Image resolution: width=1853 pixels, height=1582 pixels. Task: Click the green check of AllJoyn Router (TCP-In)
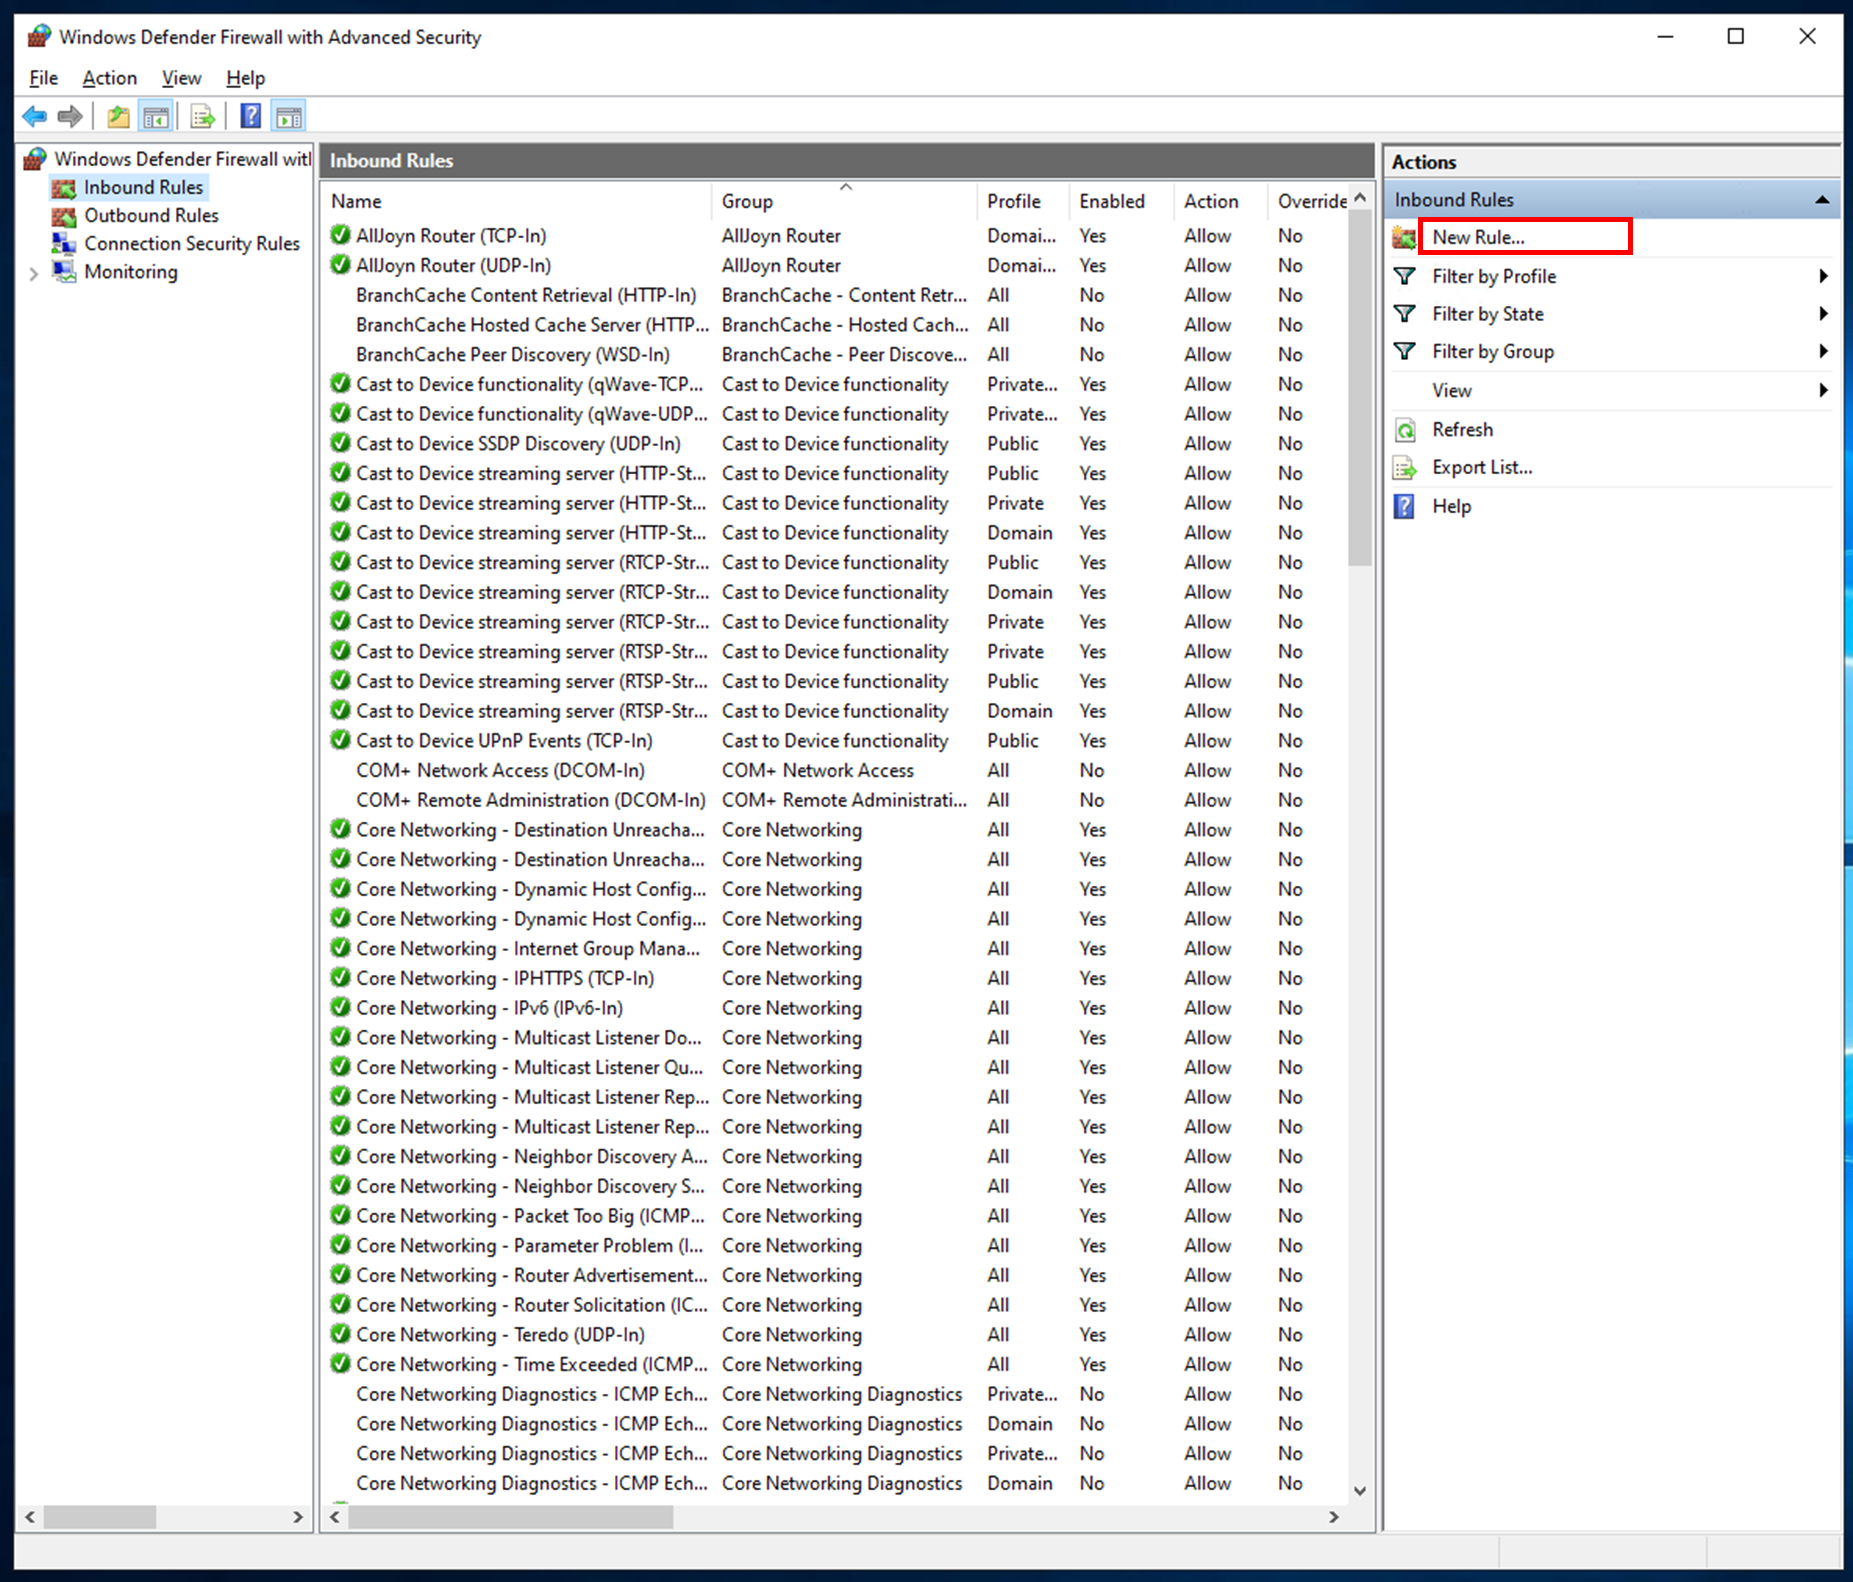(341, 236)
